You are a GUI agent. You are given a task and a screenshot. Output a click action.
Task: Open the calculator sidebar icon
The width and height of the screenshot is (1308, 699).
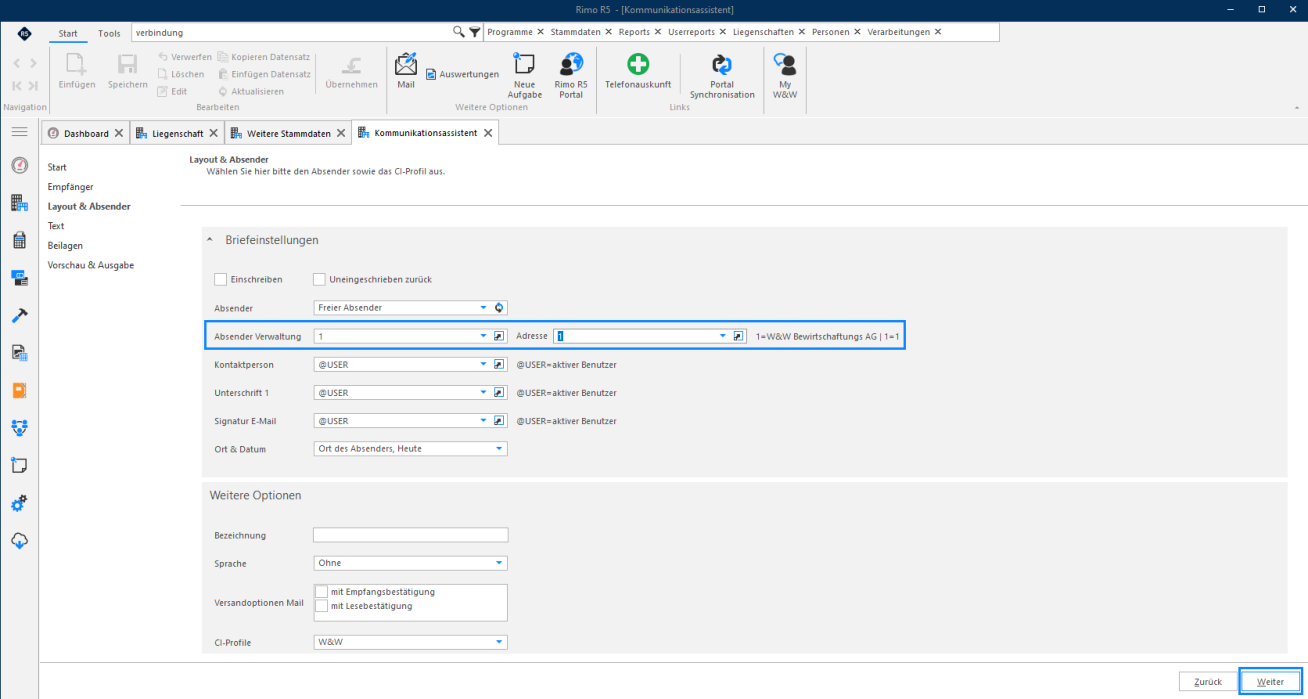coord(19,240)
